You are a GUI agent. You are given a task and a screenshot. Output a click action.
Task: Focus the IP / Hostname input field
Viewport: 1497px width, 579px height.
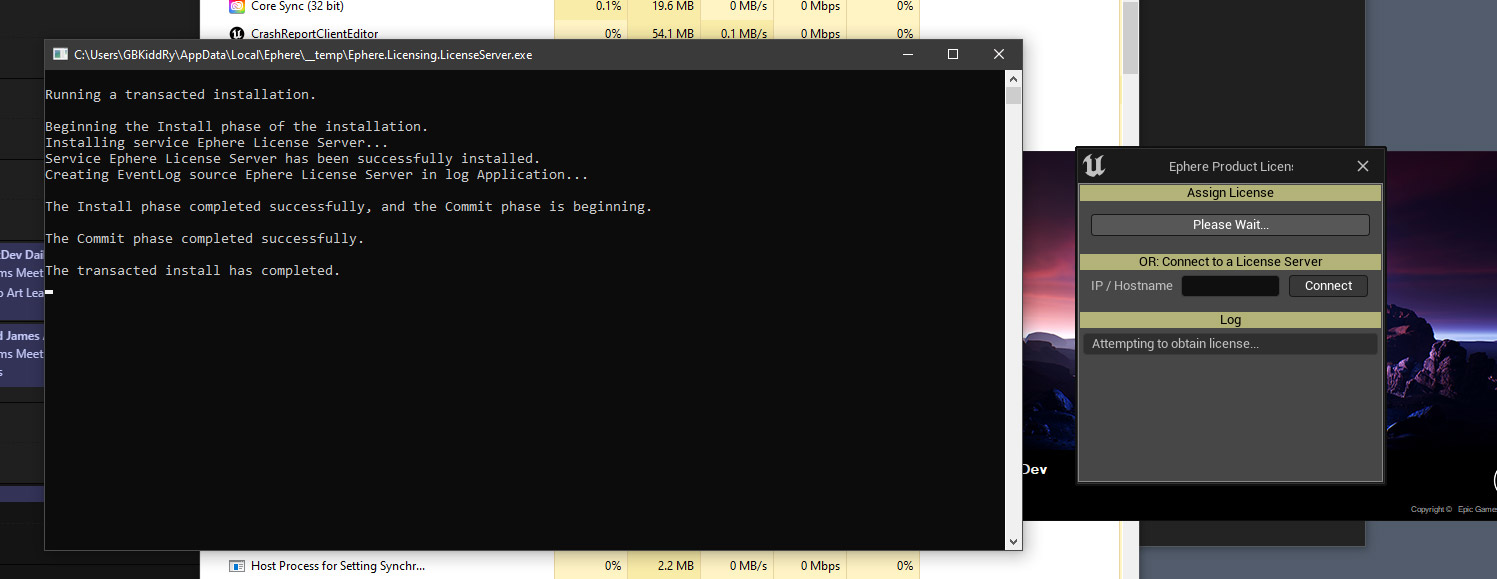1229,286
